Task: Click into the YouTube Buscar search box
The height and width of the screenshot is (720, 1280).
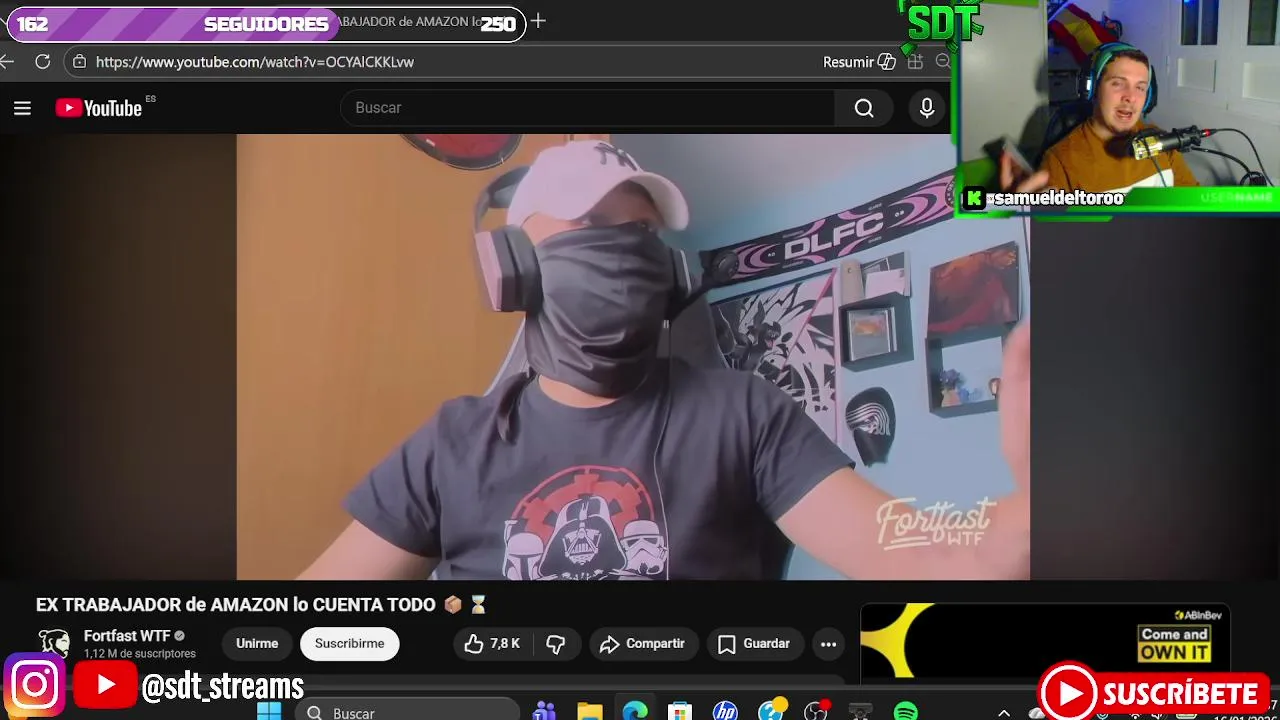Action: coord(588,108)
